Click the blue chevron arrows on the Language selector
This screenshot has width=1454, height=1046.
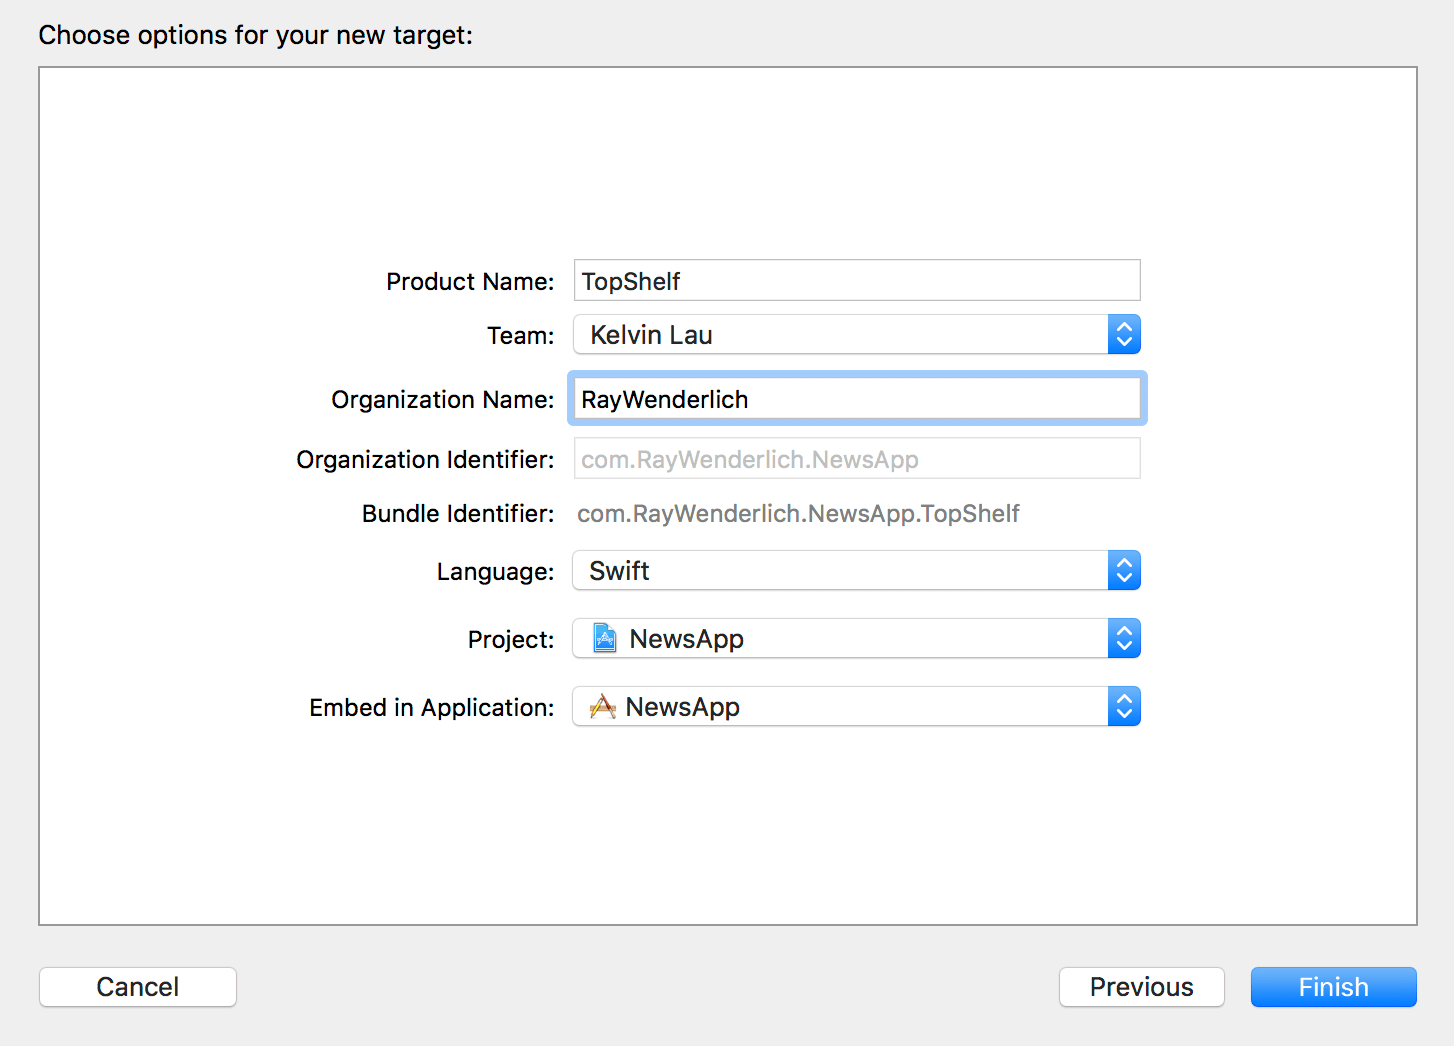click(x=1124, y=570)
